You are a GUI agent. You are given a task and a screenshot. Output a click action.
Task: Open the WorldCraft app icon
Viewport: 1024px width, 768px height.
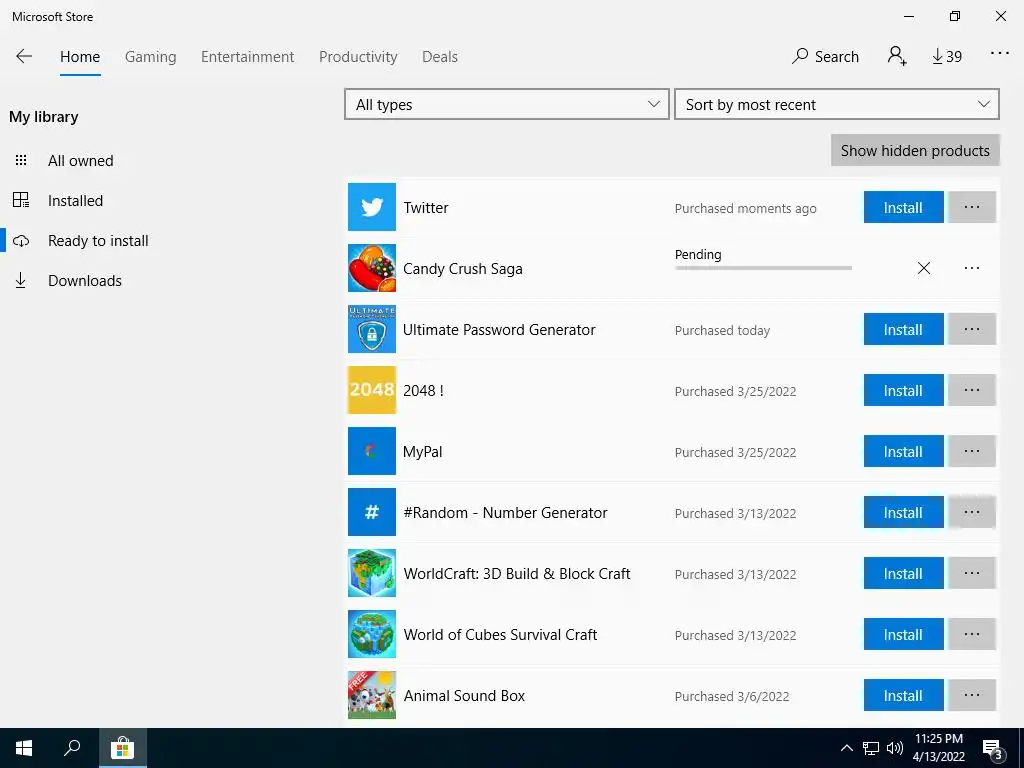pos(372,573)
